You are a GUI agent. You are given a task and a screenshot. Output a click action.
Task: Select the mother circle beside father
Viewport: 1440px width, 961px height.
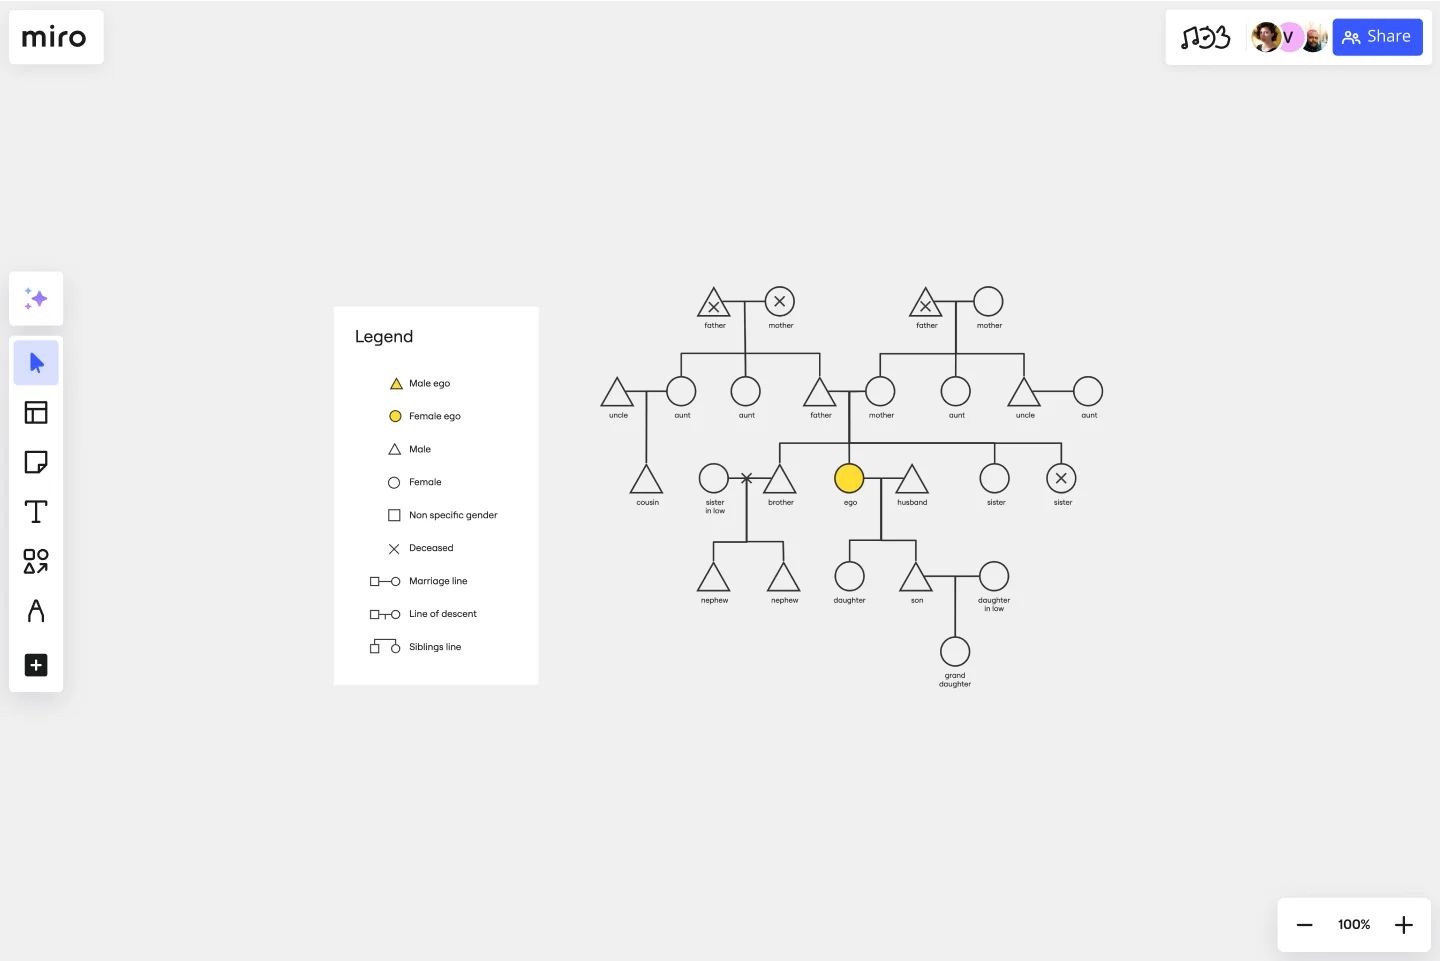click(880, 391)
